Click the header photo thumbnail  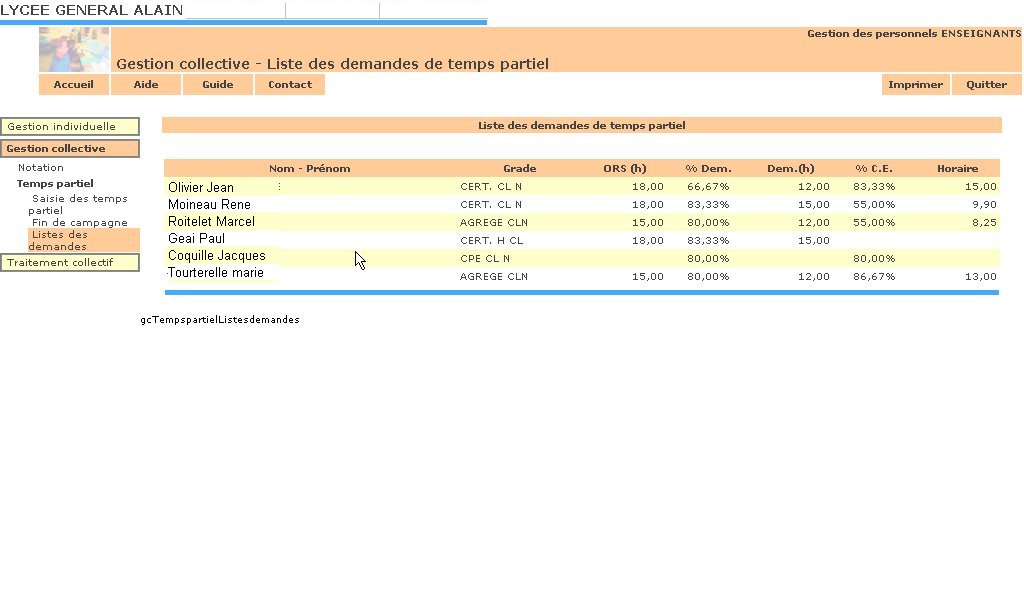[x=74, y=50]
